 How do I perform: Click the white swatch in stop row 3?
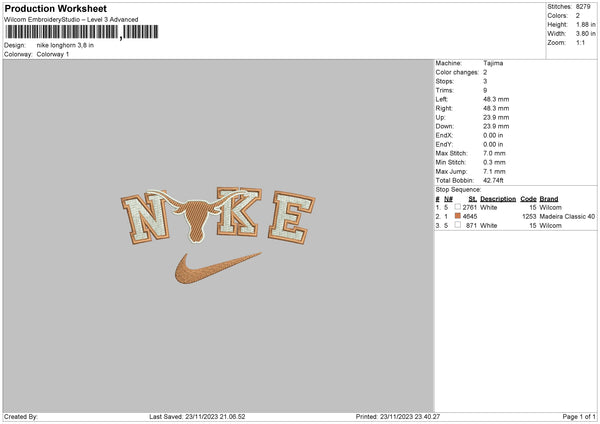457,225
